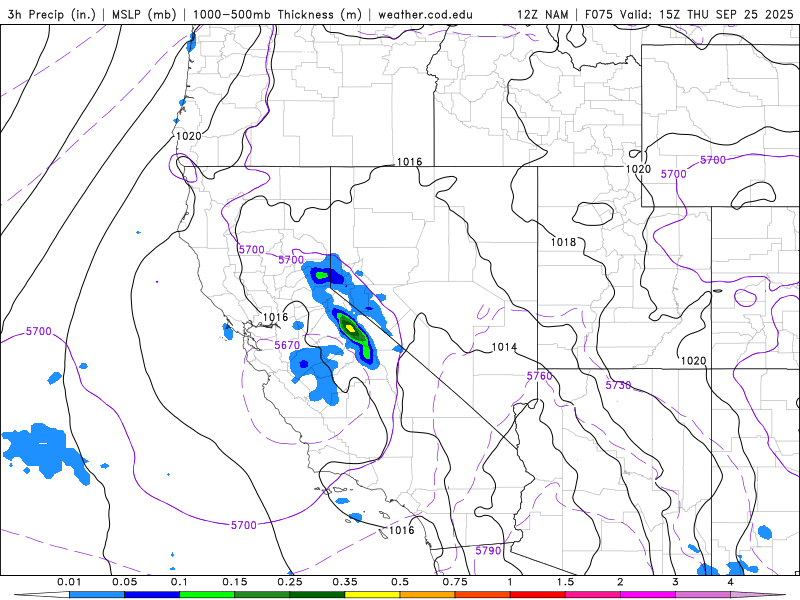Screen dimensions: 800x600
Task: Select the orange 0.5–0.75 legend swatch
Action: coord(427,595)
